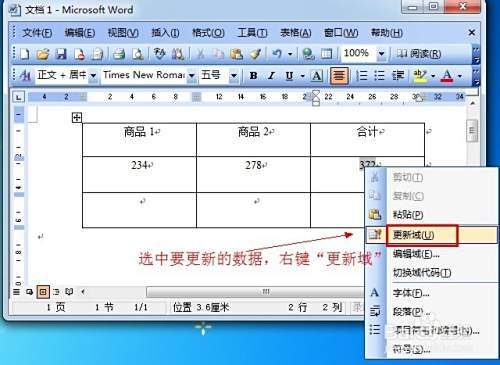
Task: Toggle the Character Border button
Action: 317,76
